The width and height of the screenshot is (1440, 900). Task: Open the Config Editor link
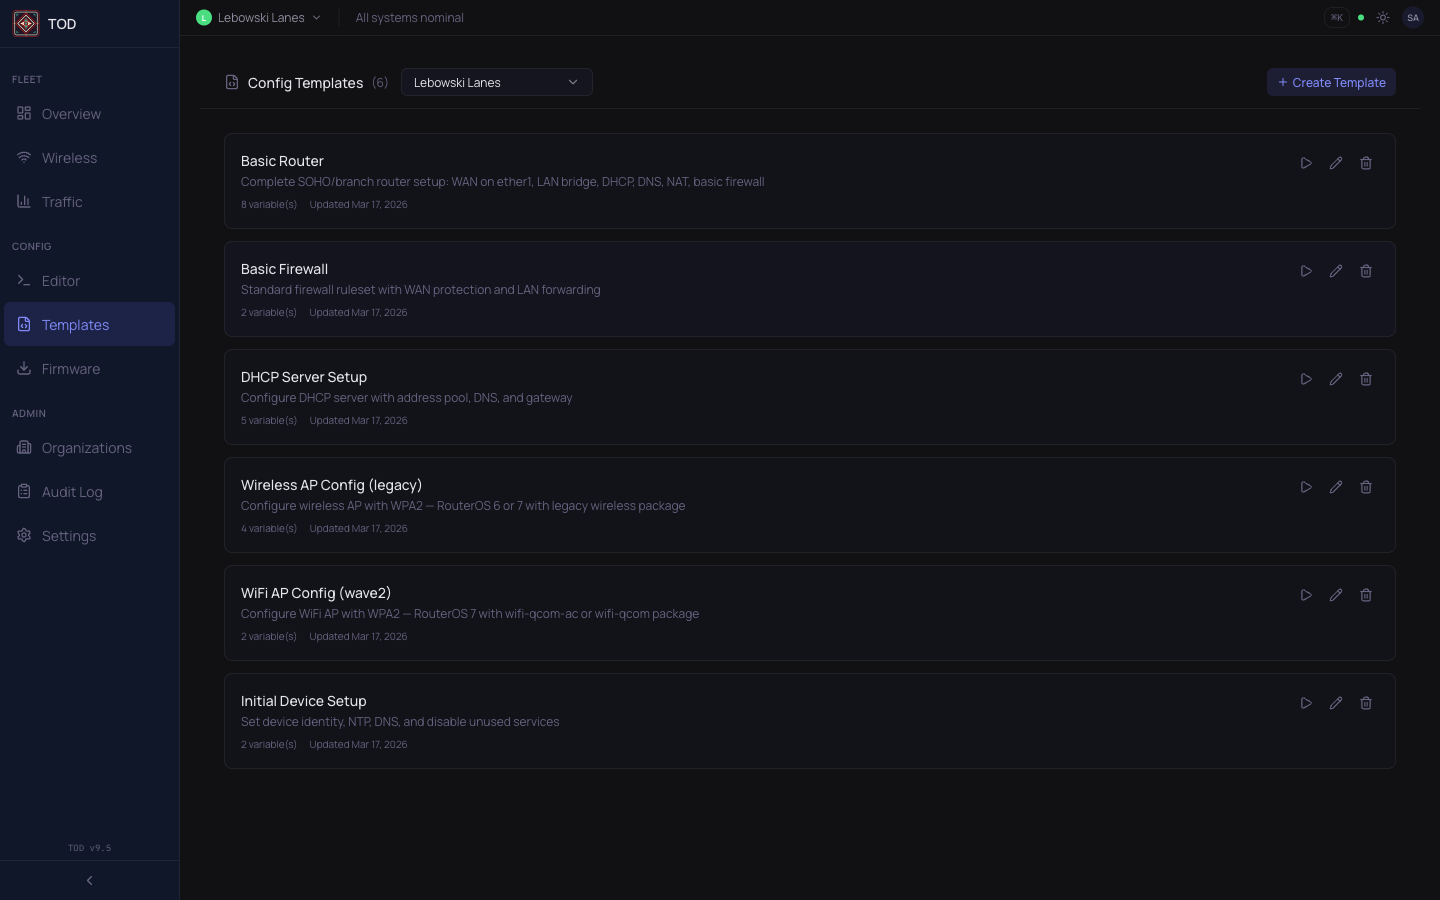[x=60, y=281]
